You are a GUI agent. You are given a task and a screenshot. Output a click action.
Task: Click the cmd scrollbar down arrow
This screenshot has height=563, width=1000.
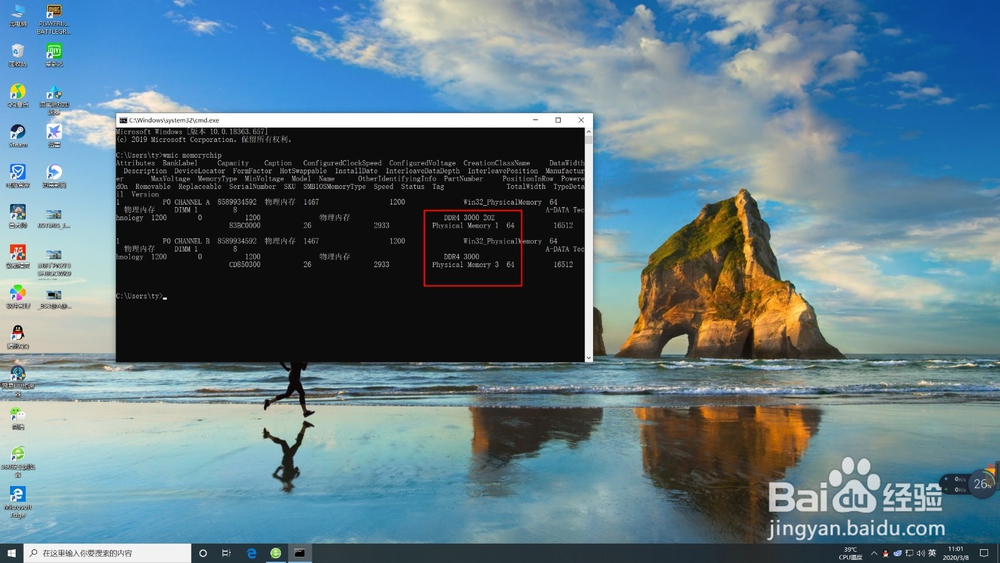(589, 358)
